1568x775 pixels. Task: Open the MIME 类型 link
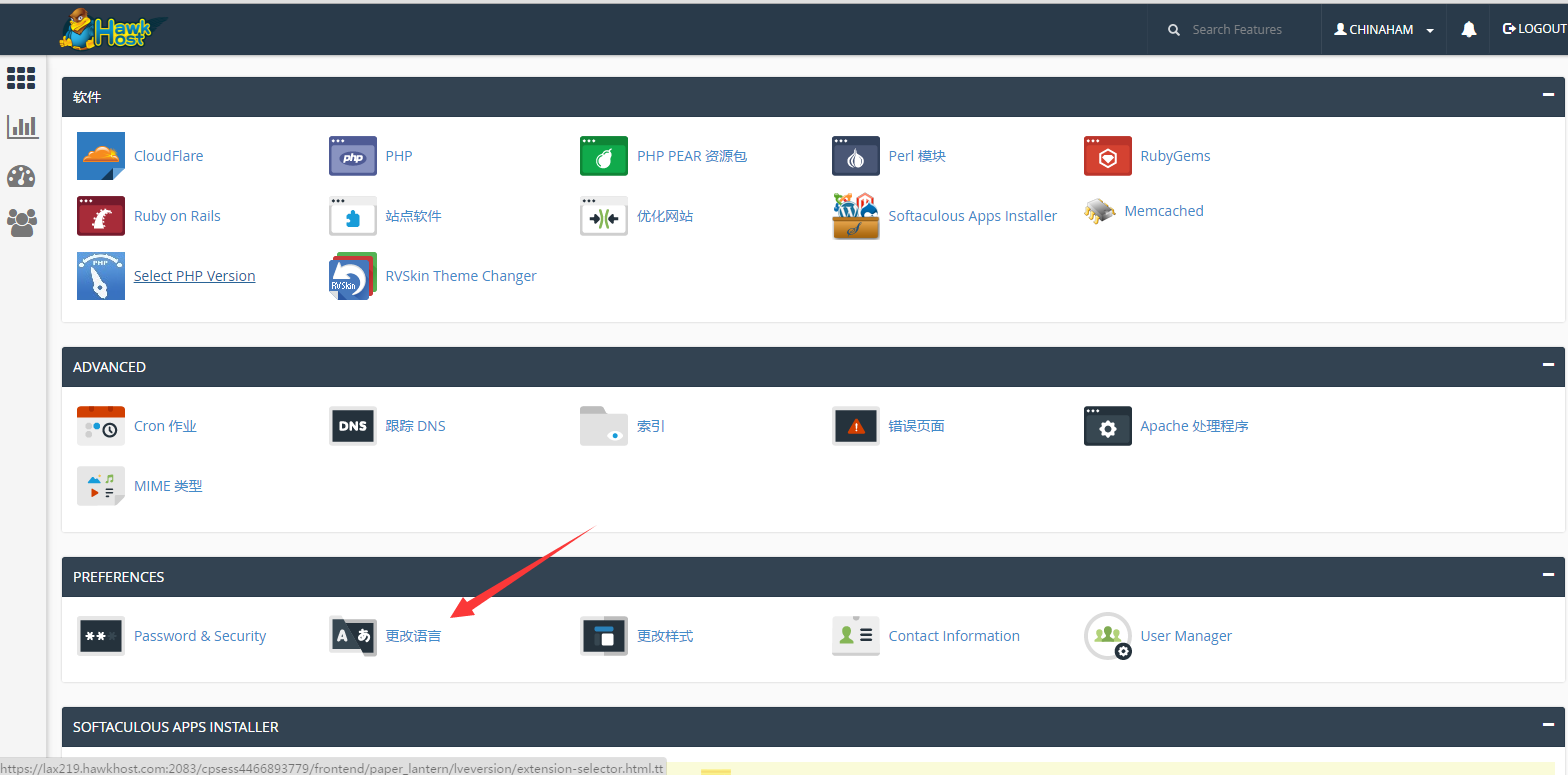[x=168, y=486]
